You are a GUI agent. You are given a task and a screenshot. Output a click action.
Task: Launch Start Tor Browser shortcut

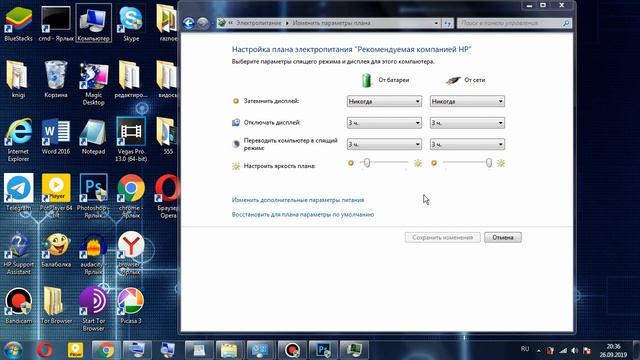93,309
